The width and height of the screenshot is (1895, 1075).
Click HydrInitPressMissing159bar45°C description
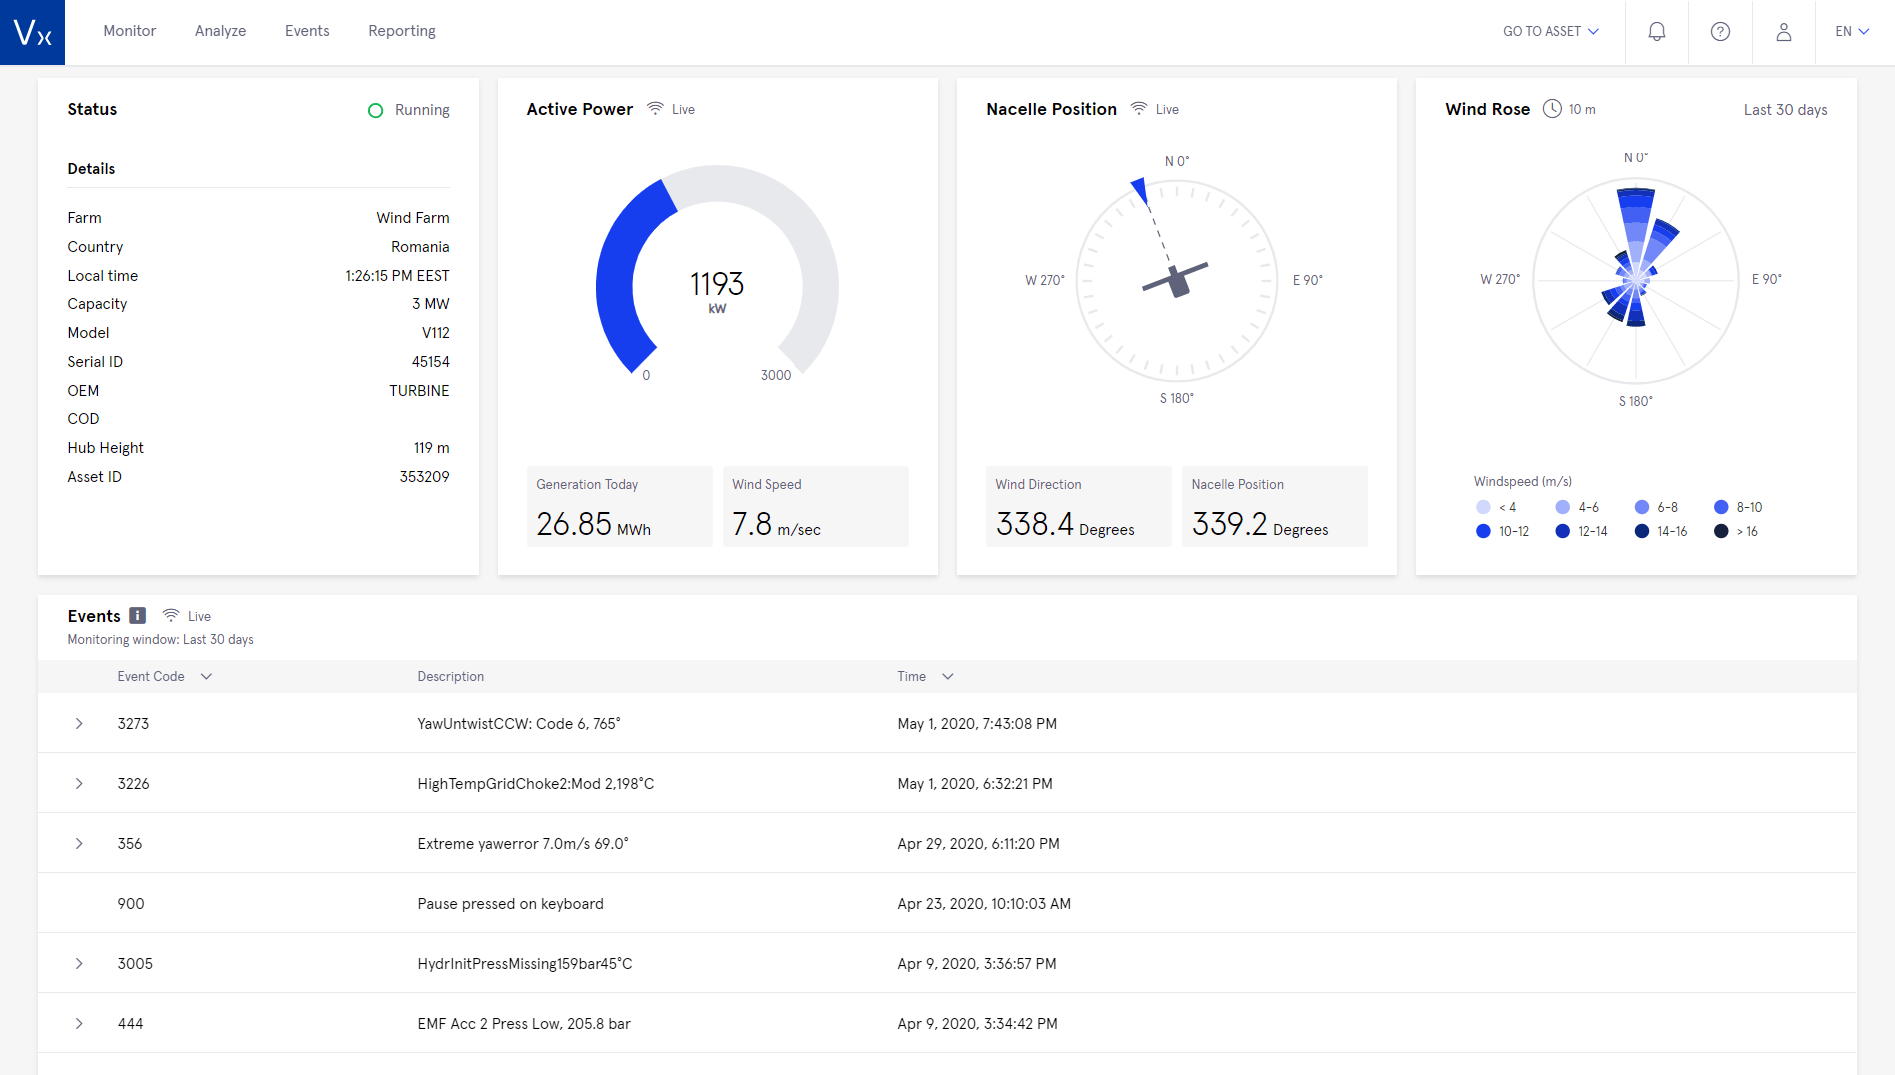pyautogui.click(x=525, y=963)
